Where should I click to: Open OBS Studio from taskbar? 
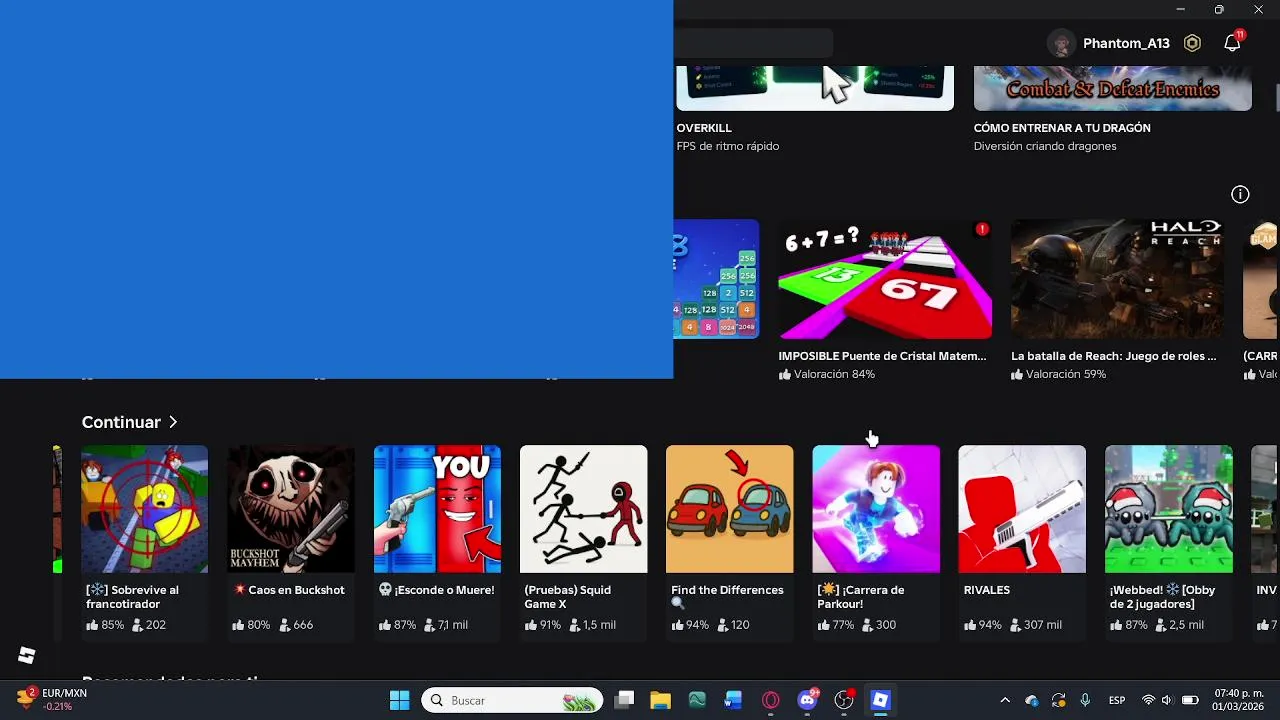tap(844, 700)
